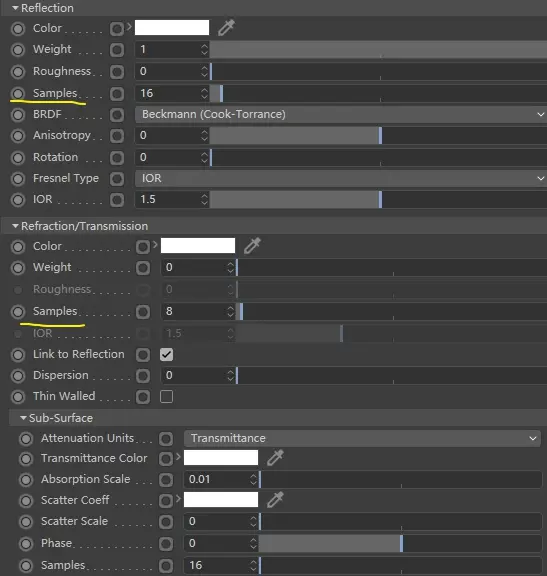Toggle the Scatter Scale node port
Screen dimensions: 547x576
[166, 522]
